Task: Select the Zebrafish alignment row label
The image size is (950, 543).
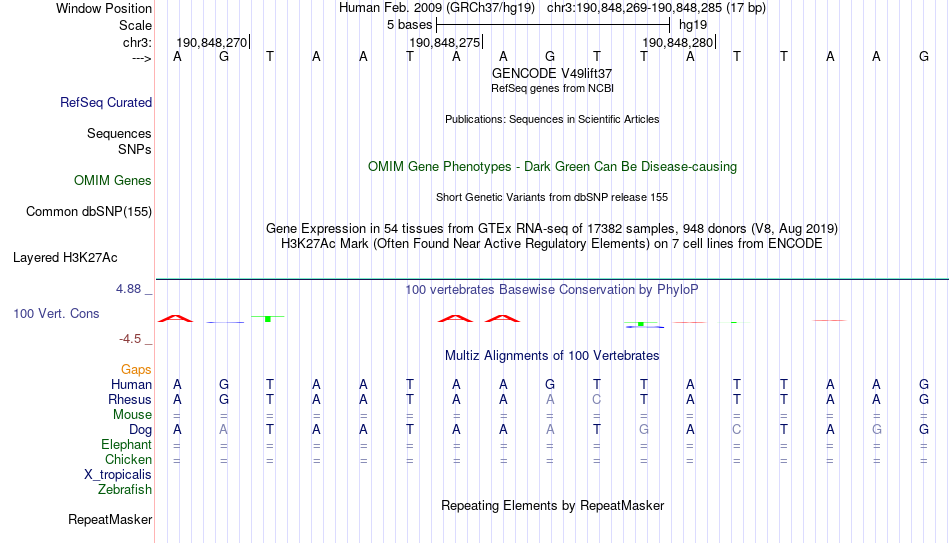Action: click(125, 490)
